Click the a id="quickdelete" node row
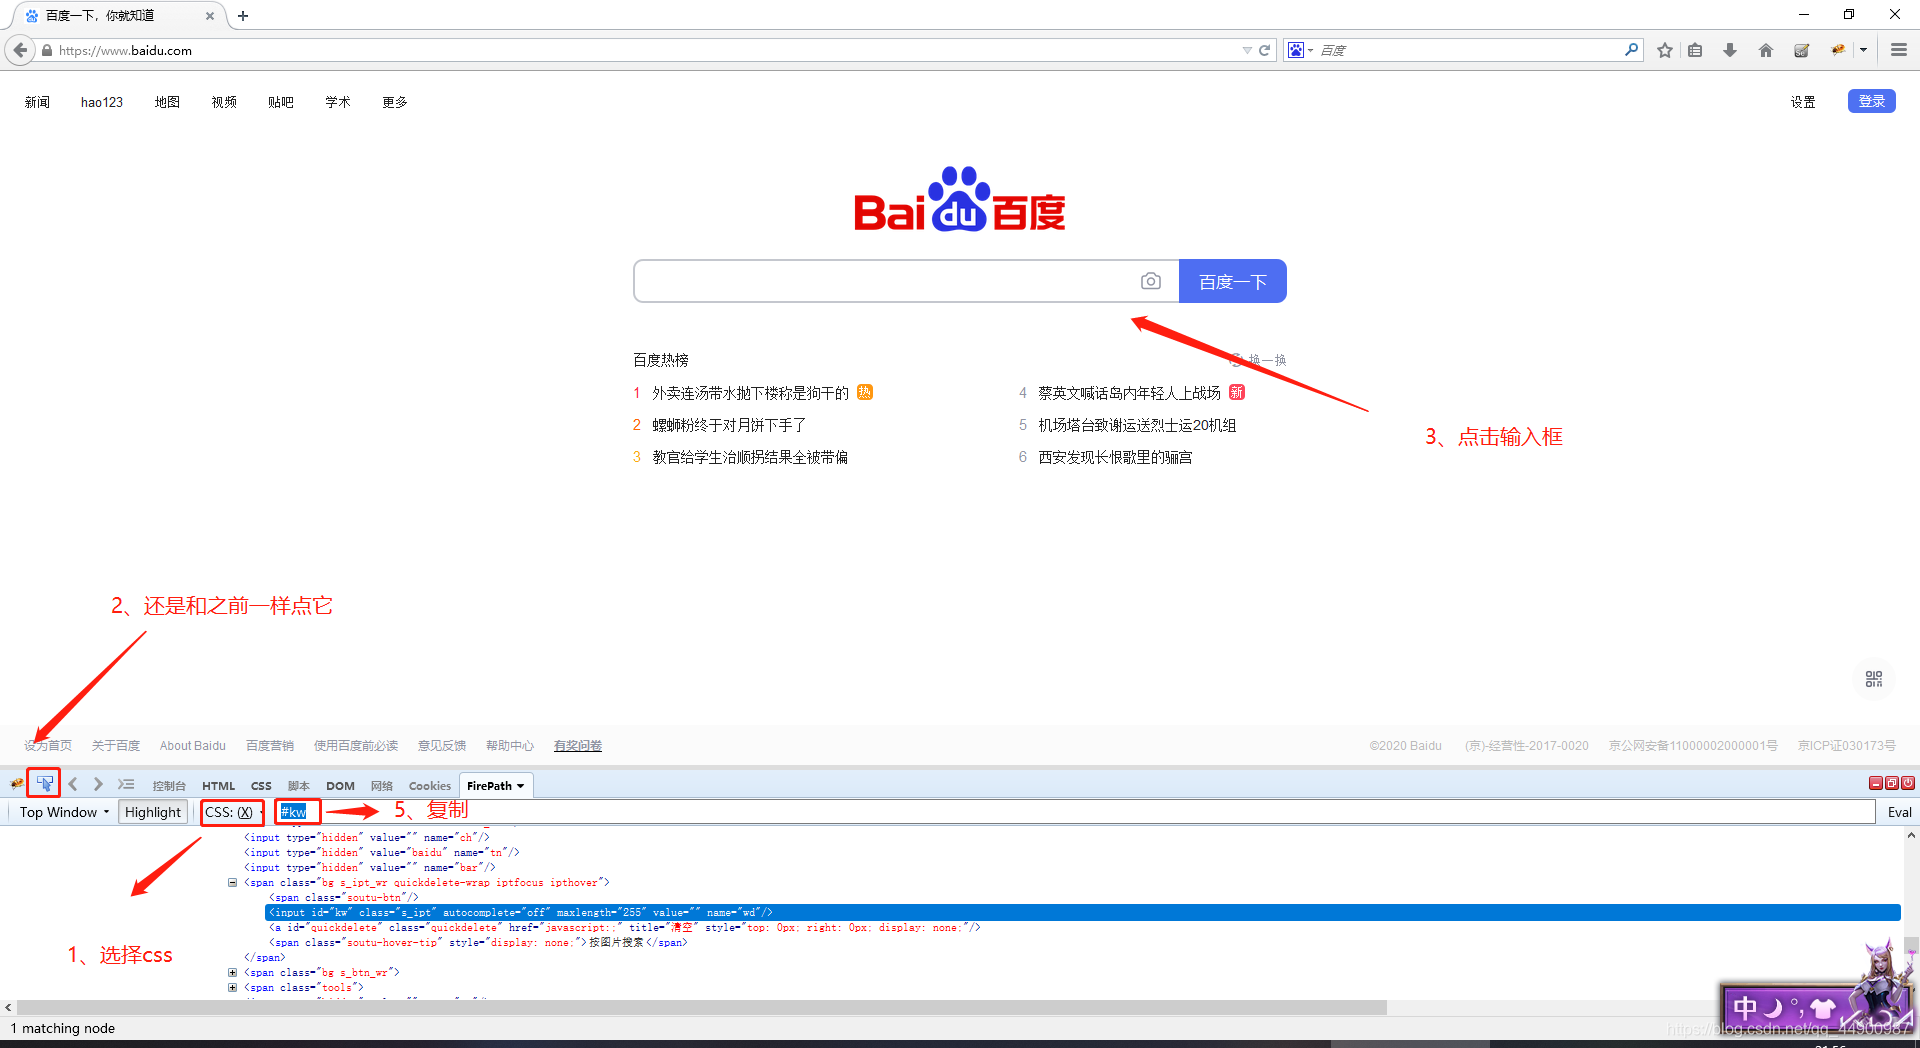The image size is (1920, 1048). tap(625, 928)
